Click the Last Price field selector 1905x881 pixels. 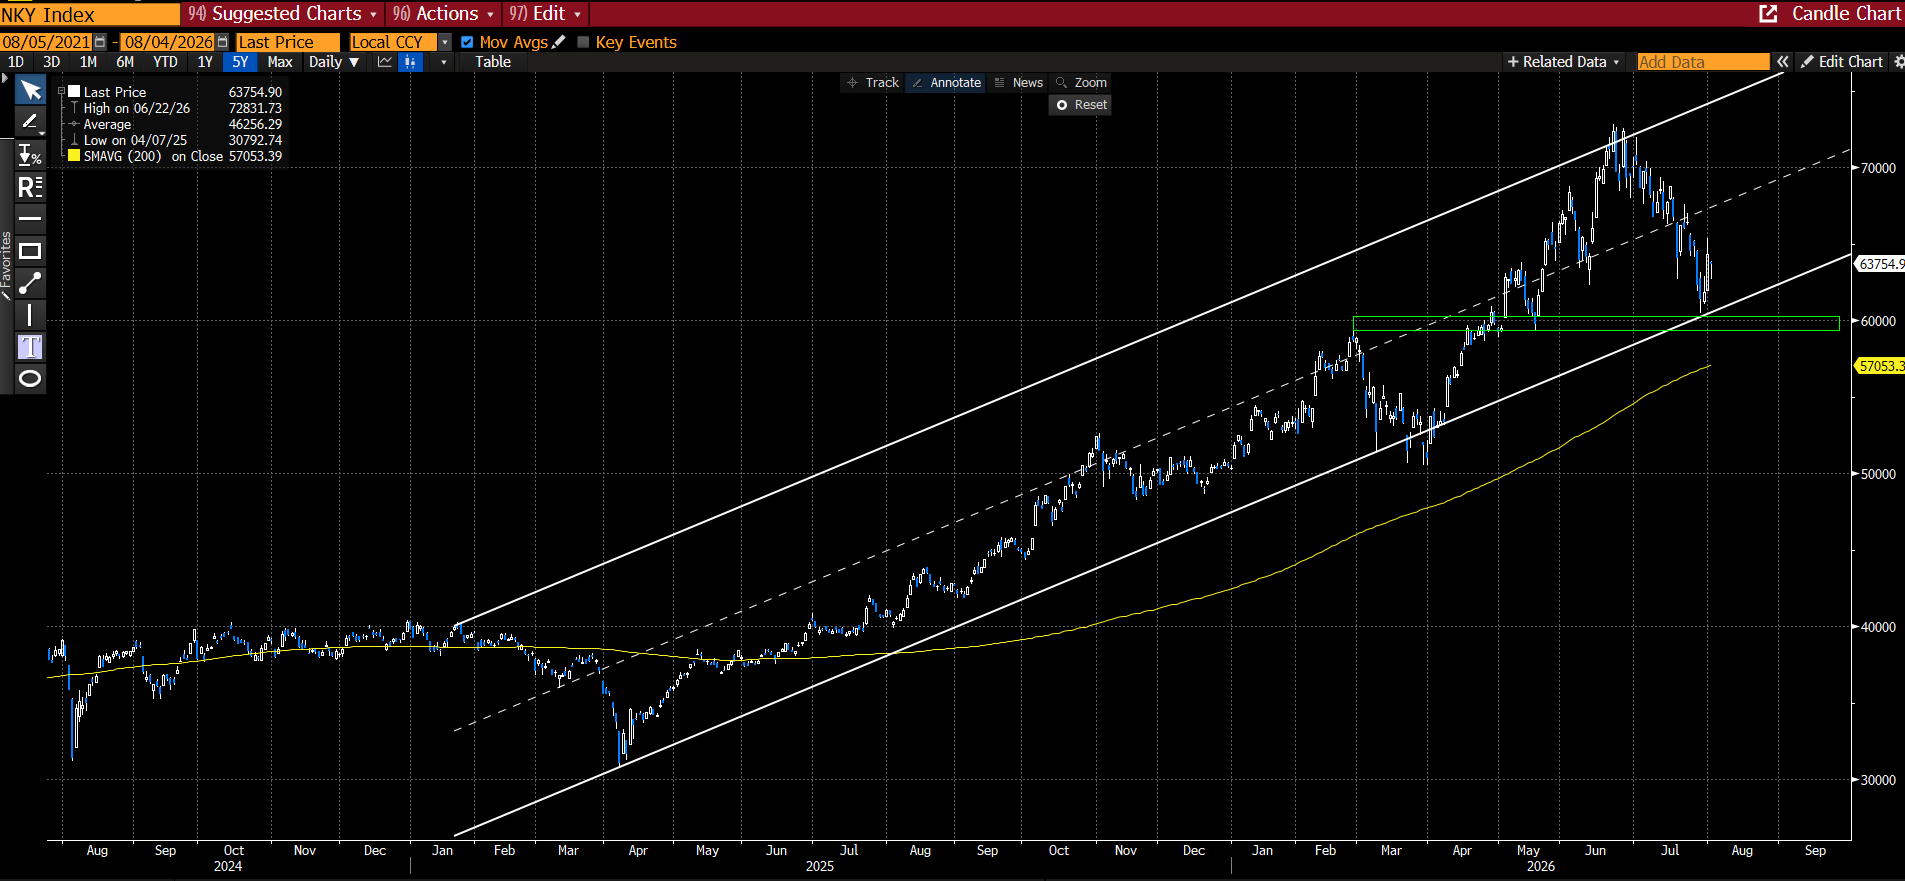288,42
